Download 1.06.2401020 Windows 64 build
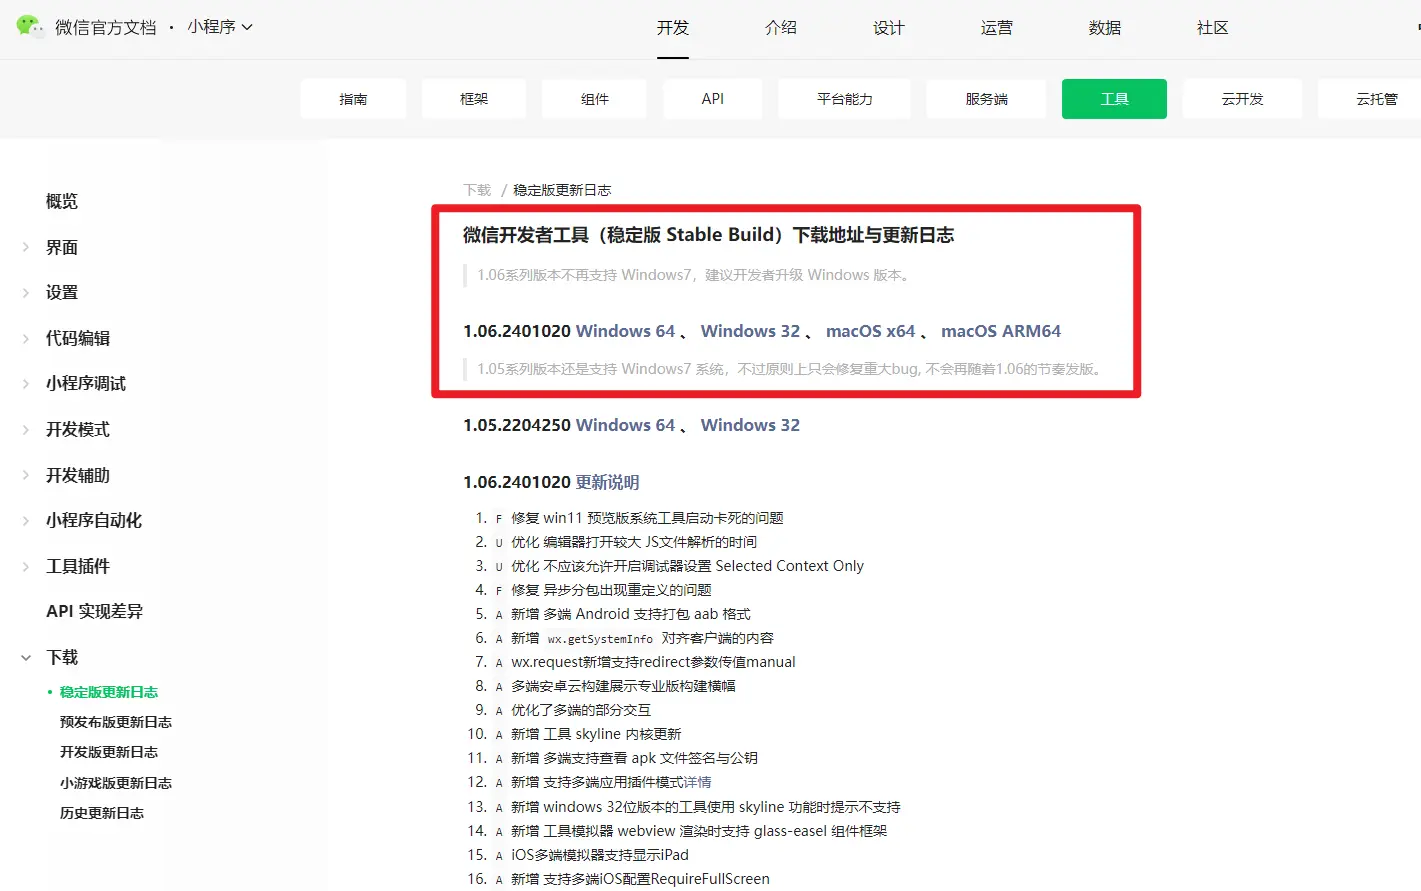Viewport: 1421px width, 891px height. tap(625, 331)
